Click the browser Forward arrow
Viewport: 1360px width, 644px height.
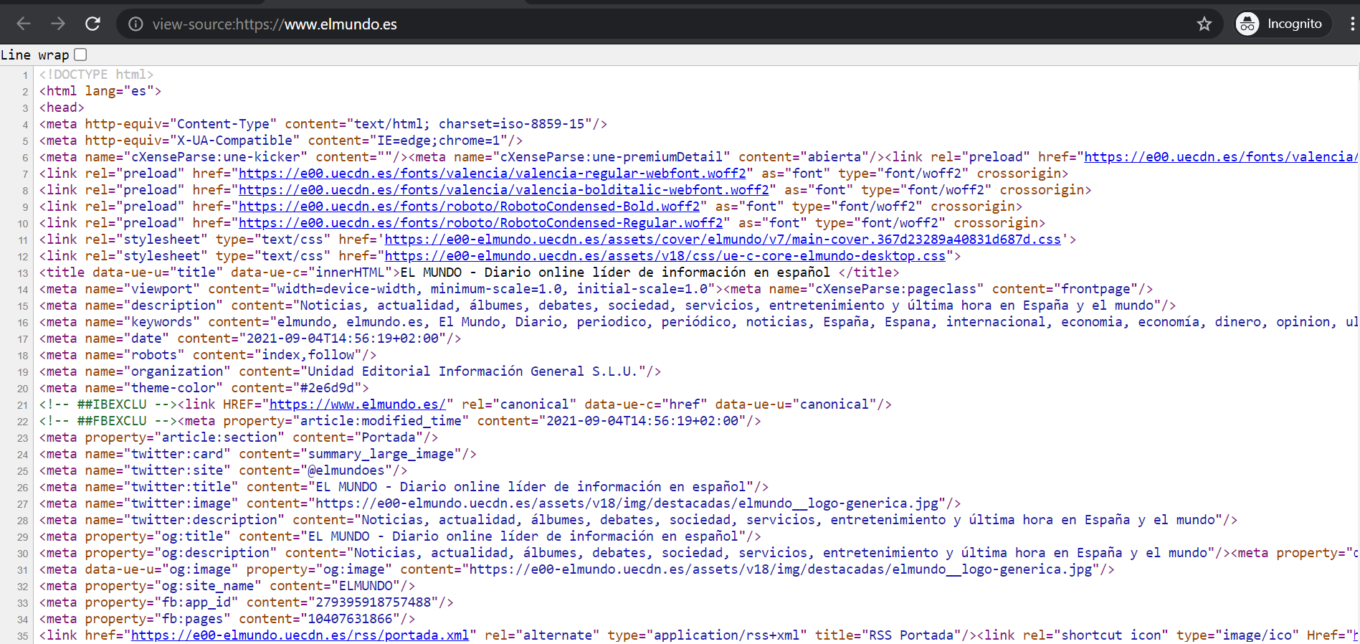click(57, 23)
